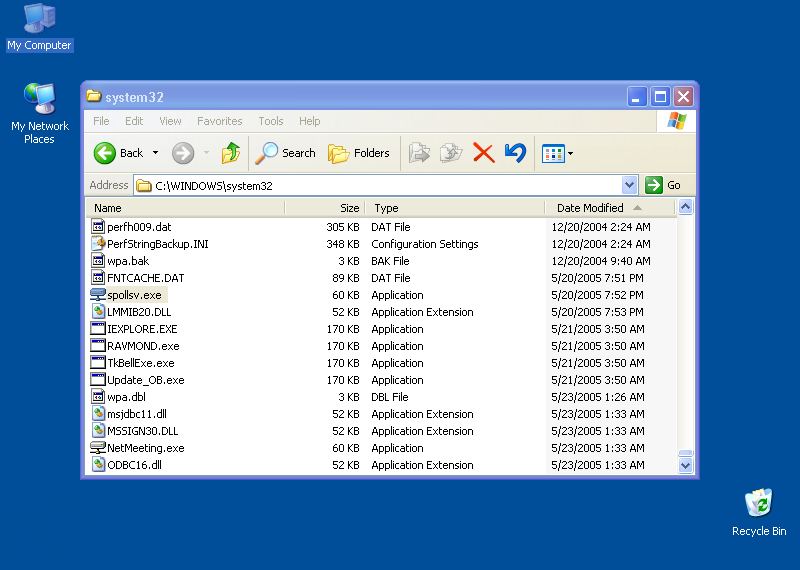Click the system32 window title bar folder icon

coord(93,96)
